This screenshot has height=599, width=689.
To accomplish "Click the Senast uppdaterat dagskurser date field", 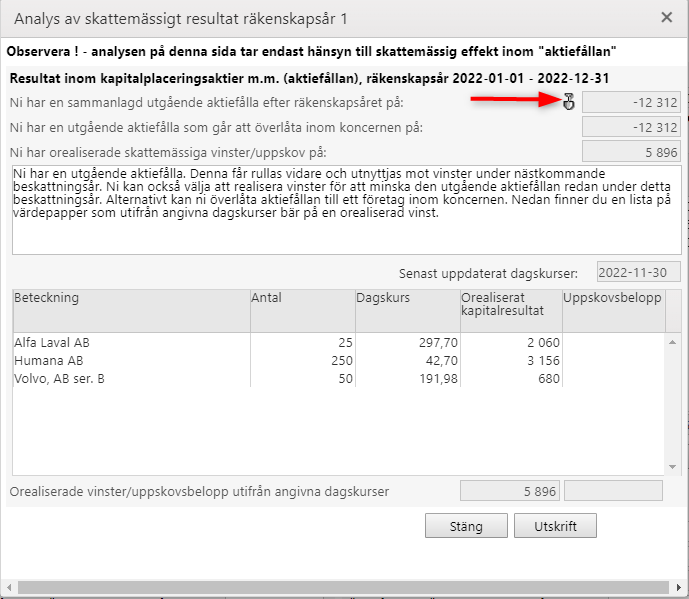I will (638, 272).
